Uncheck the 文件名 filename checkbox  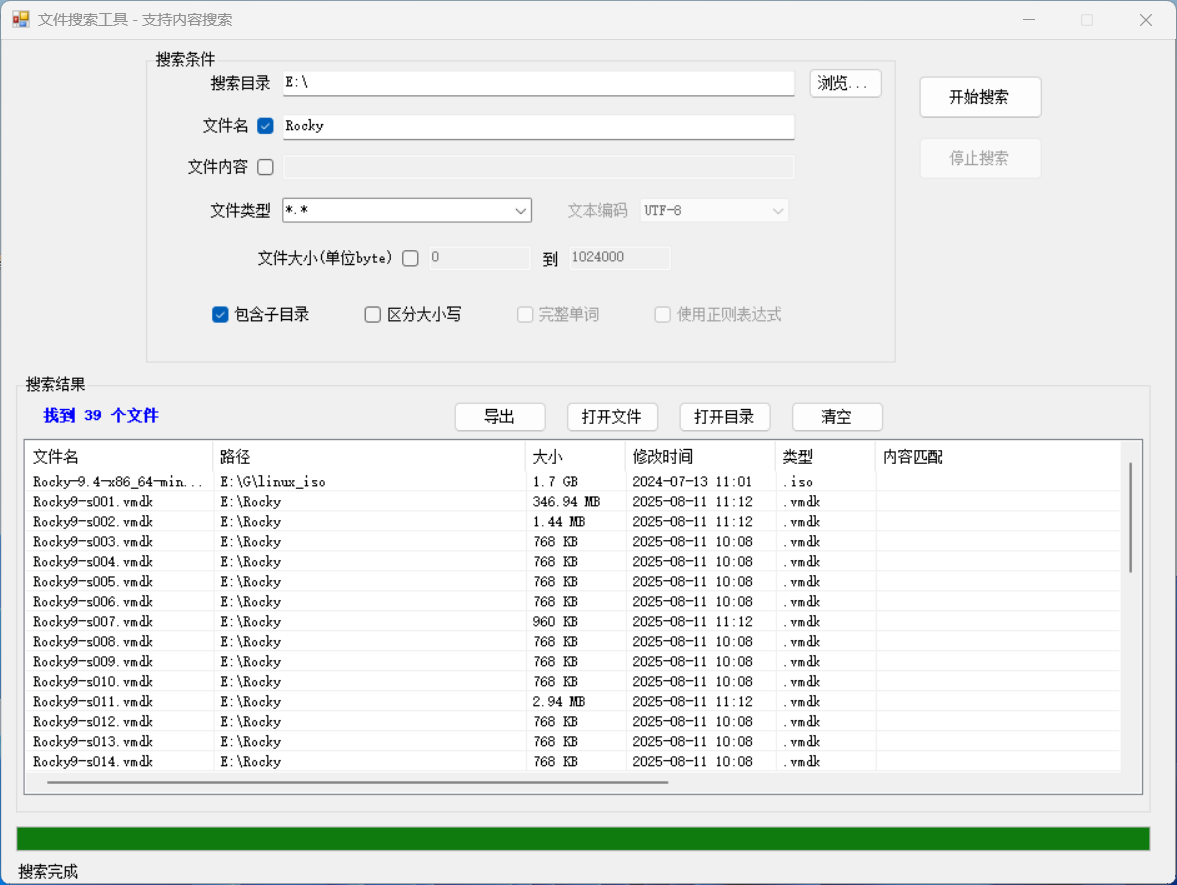[264, 125]
